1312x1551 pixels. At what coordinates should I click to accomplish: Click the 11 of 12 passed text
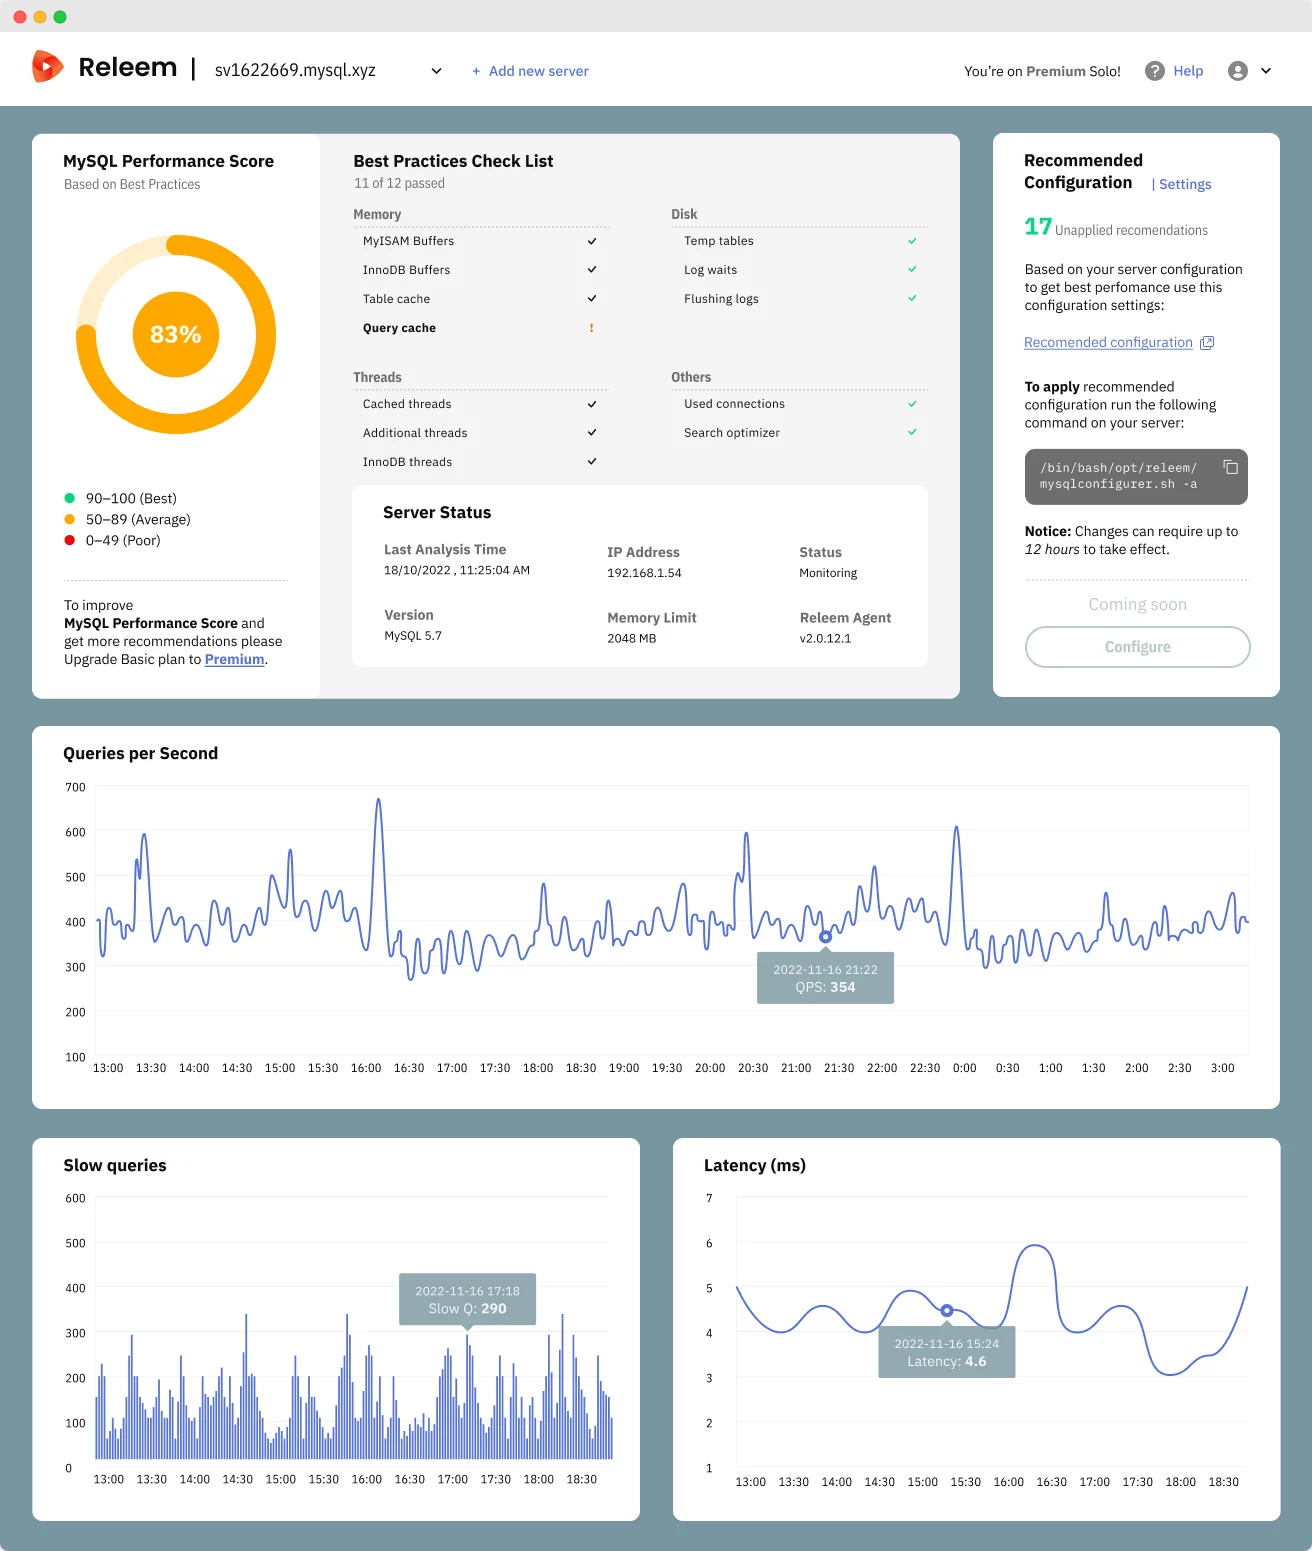click(399, 183)
